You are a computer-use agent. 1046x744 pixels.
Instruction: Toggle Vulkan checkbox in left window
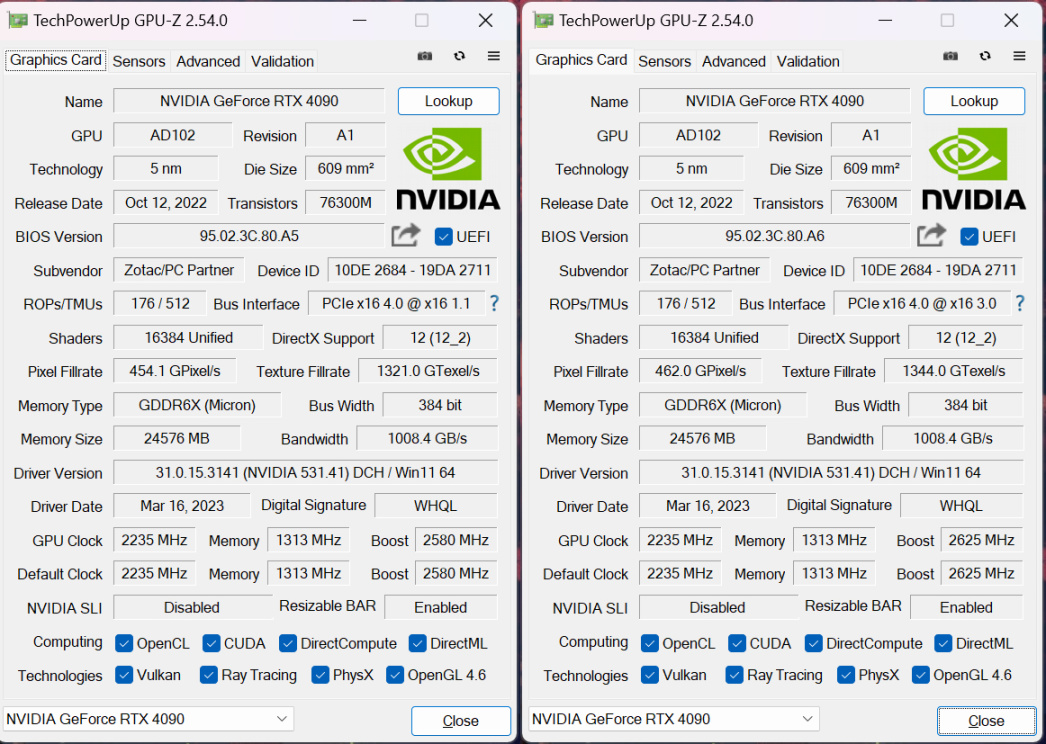click(x=123, y=675)
